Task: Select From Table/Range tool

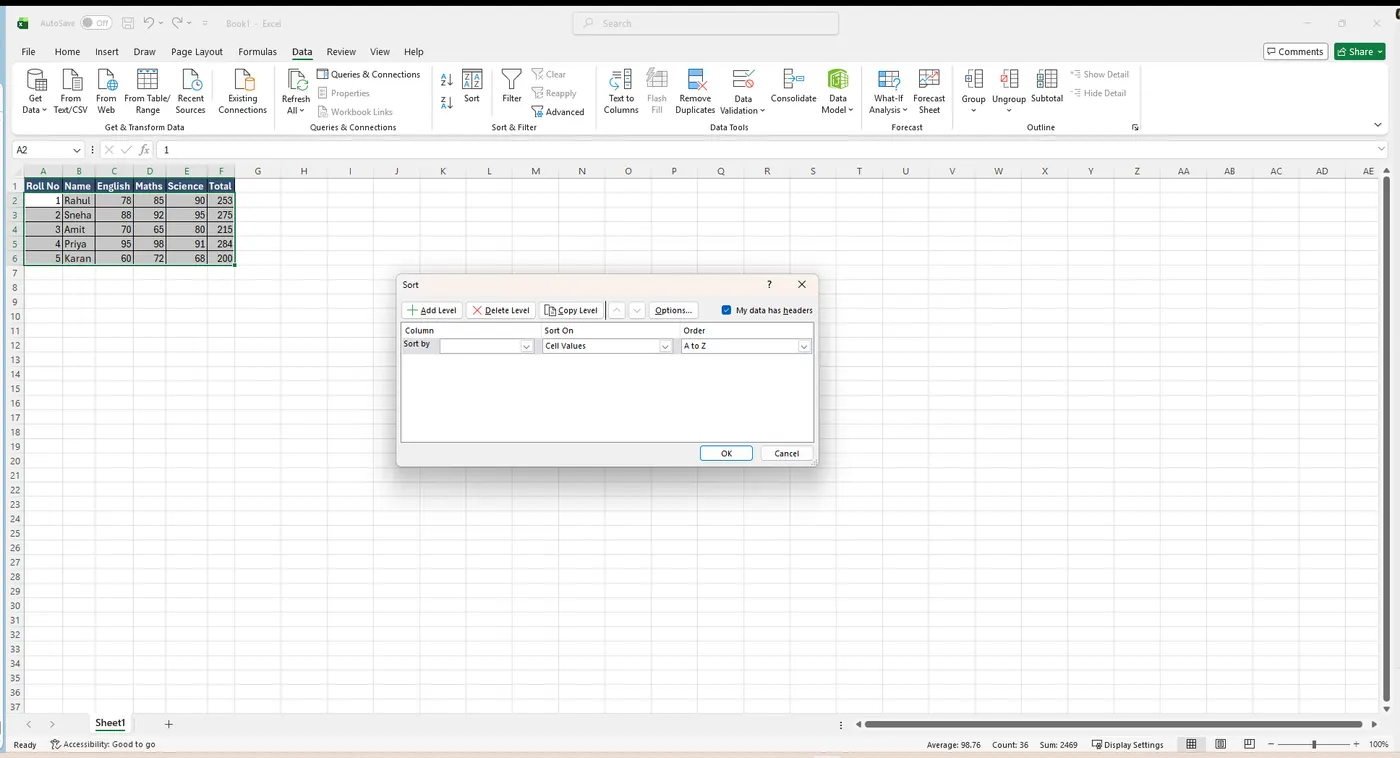Action: [x=147, y=91]
